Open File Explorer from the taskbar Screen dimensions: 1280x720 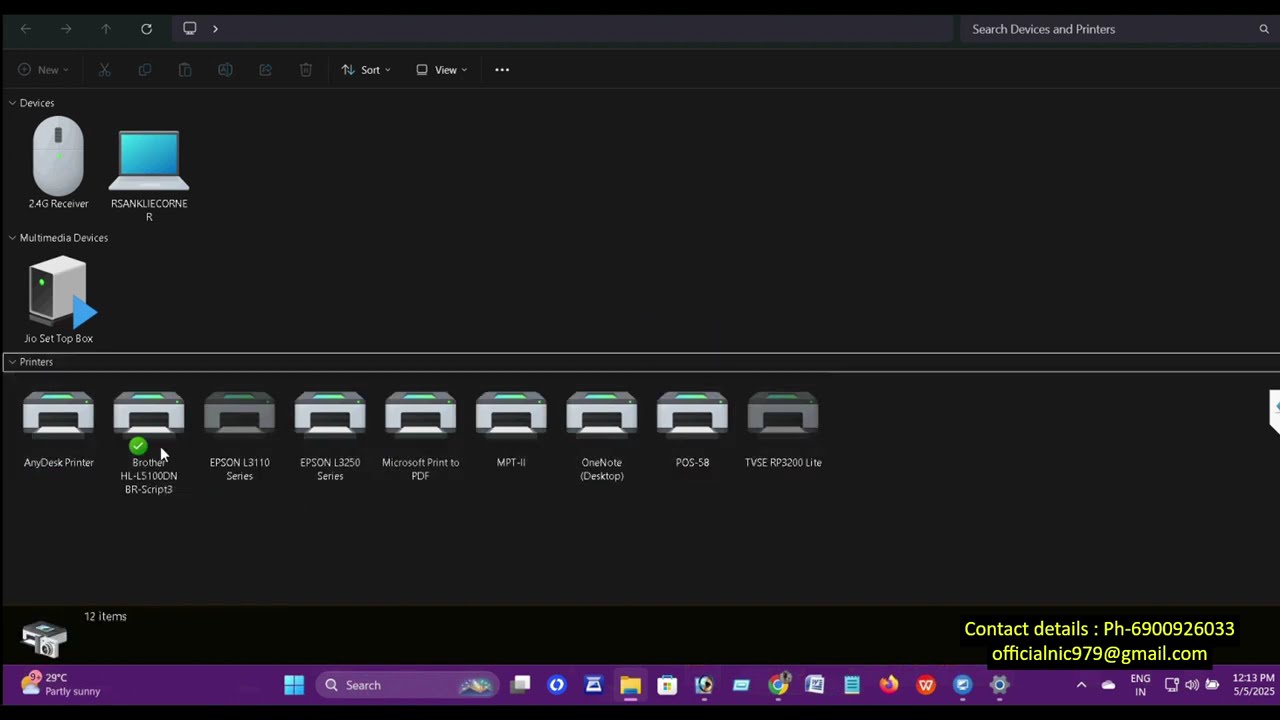coord(630,685)
